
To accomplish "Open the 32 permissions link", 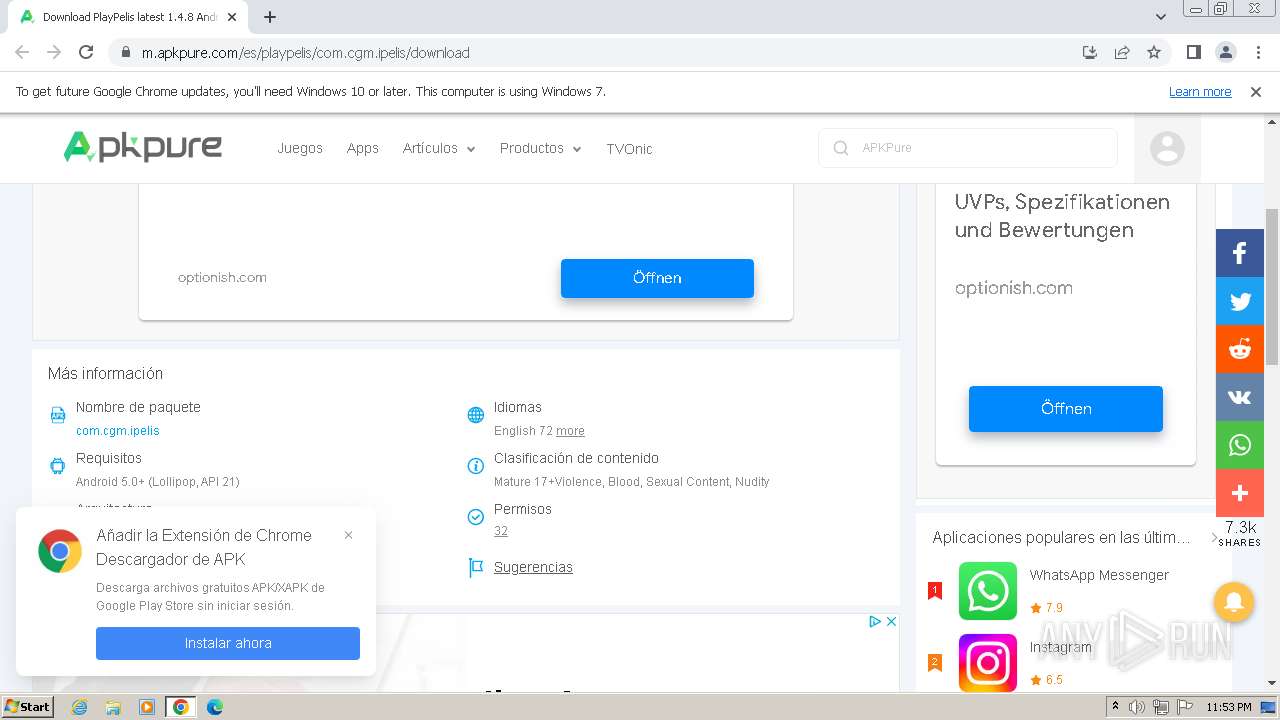I will pos(501,531).
